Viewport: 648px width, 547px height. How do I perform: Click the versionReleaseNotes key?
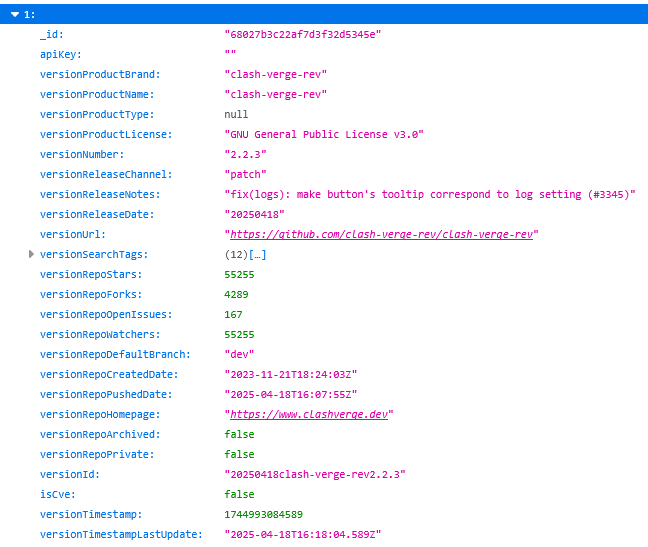(100, 194)
